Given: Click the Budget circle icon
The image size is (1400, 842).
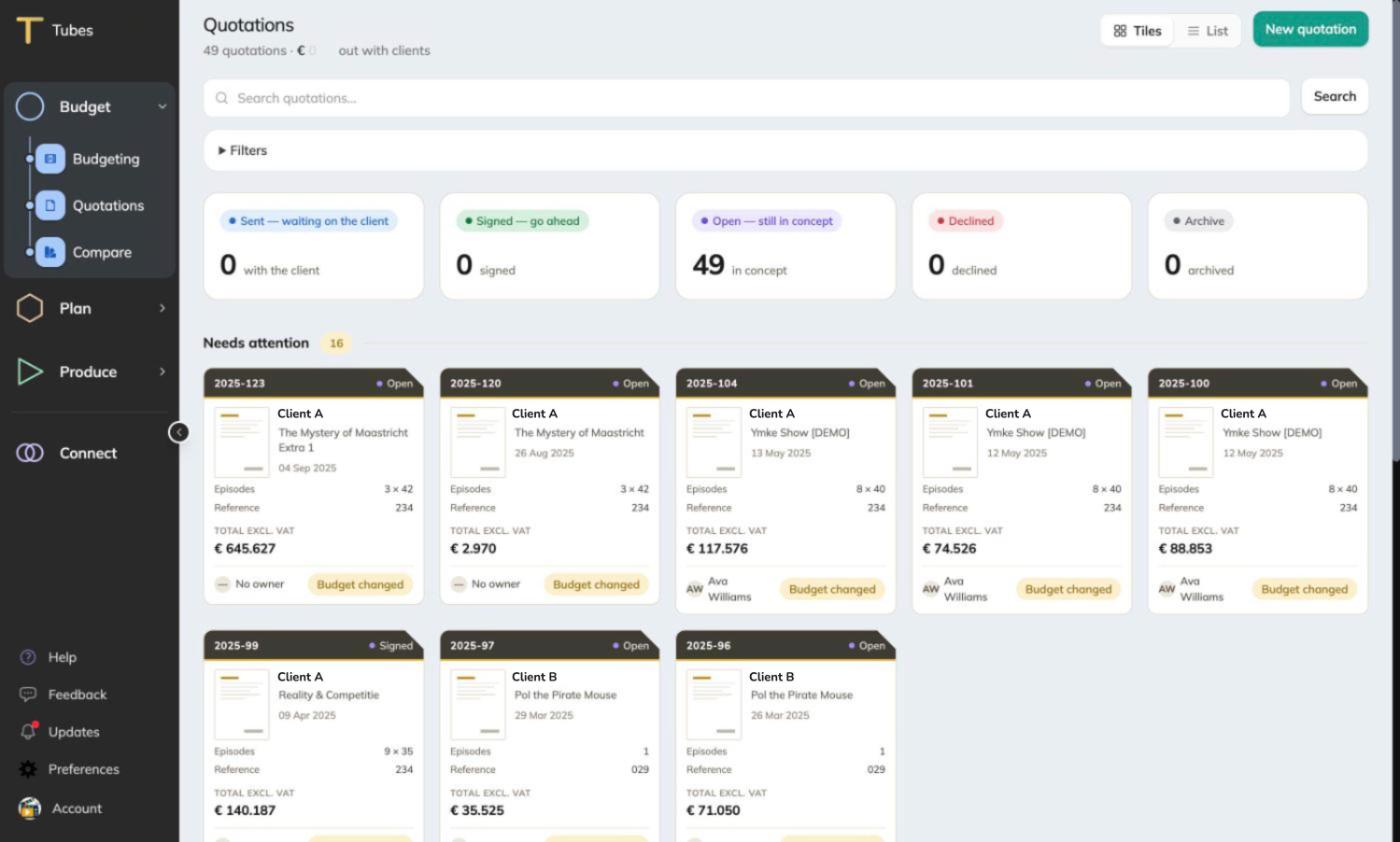Looking at the screenshot, I should click(x=30, y=107).
